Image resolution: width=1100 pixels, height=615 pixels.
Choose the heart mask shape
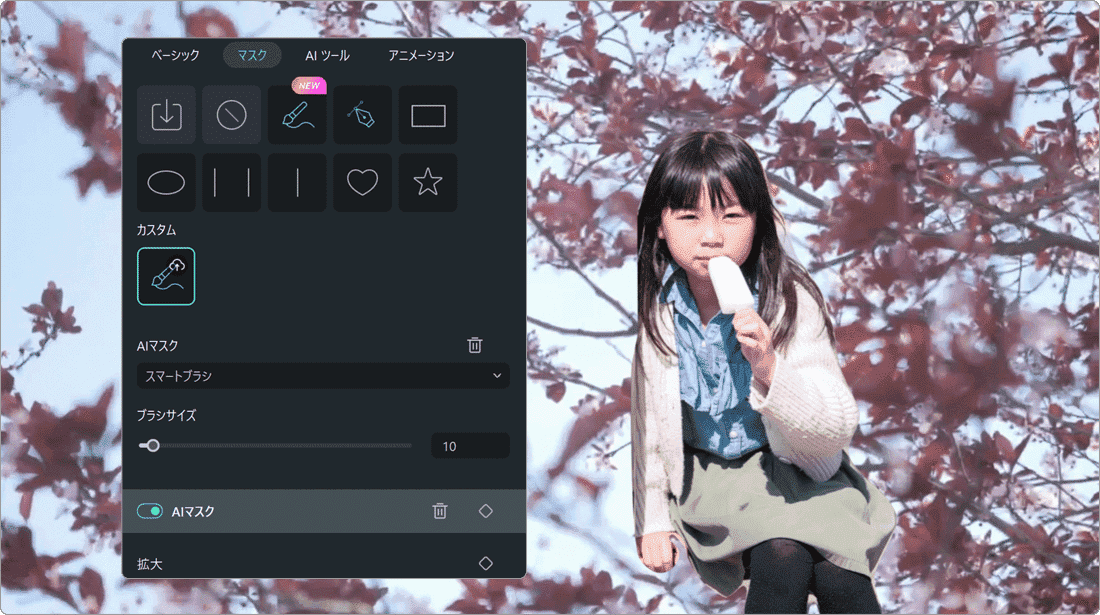coord(362,182)
